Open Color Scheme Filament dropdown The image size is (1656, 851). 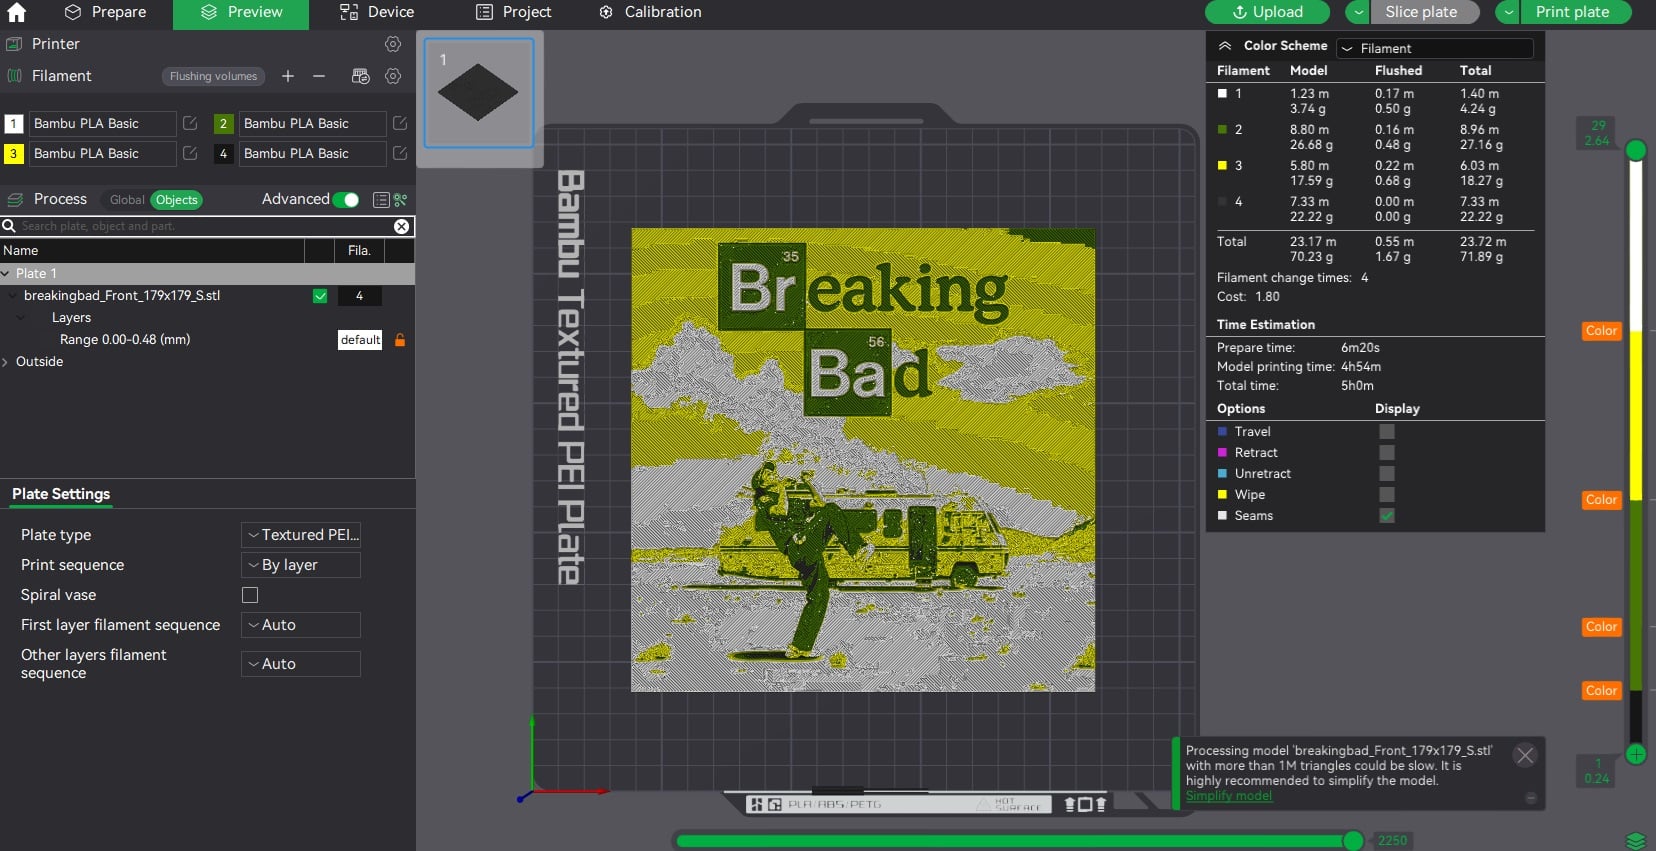click(x=1435, y=48)
